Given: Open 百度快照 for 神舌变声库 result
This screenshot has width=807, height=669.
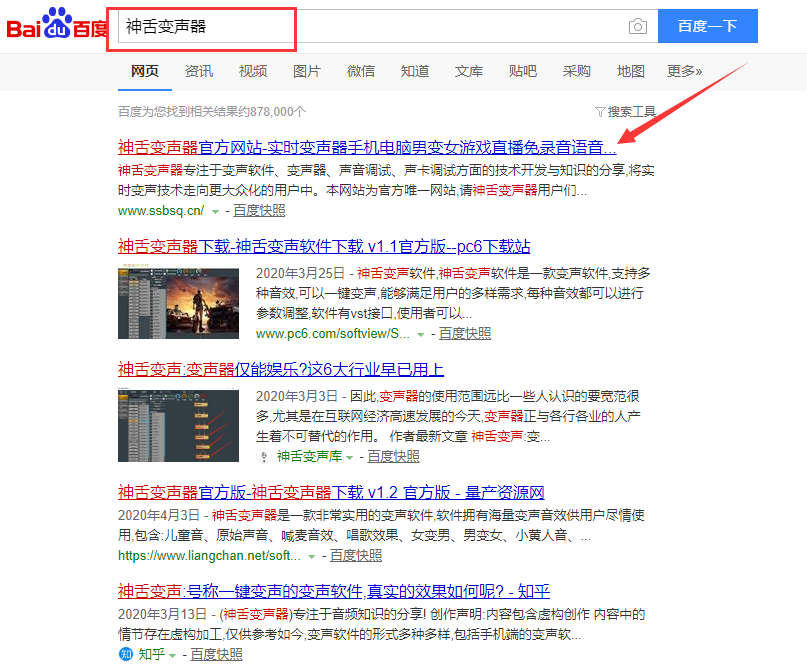Looking at the screenshot, I should click(393, 456).
